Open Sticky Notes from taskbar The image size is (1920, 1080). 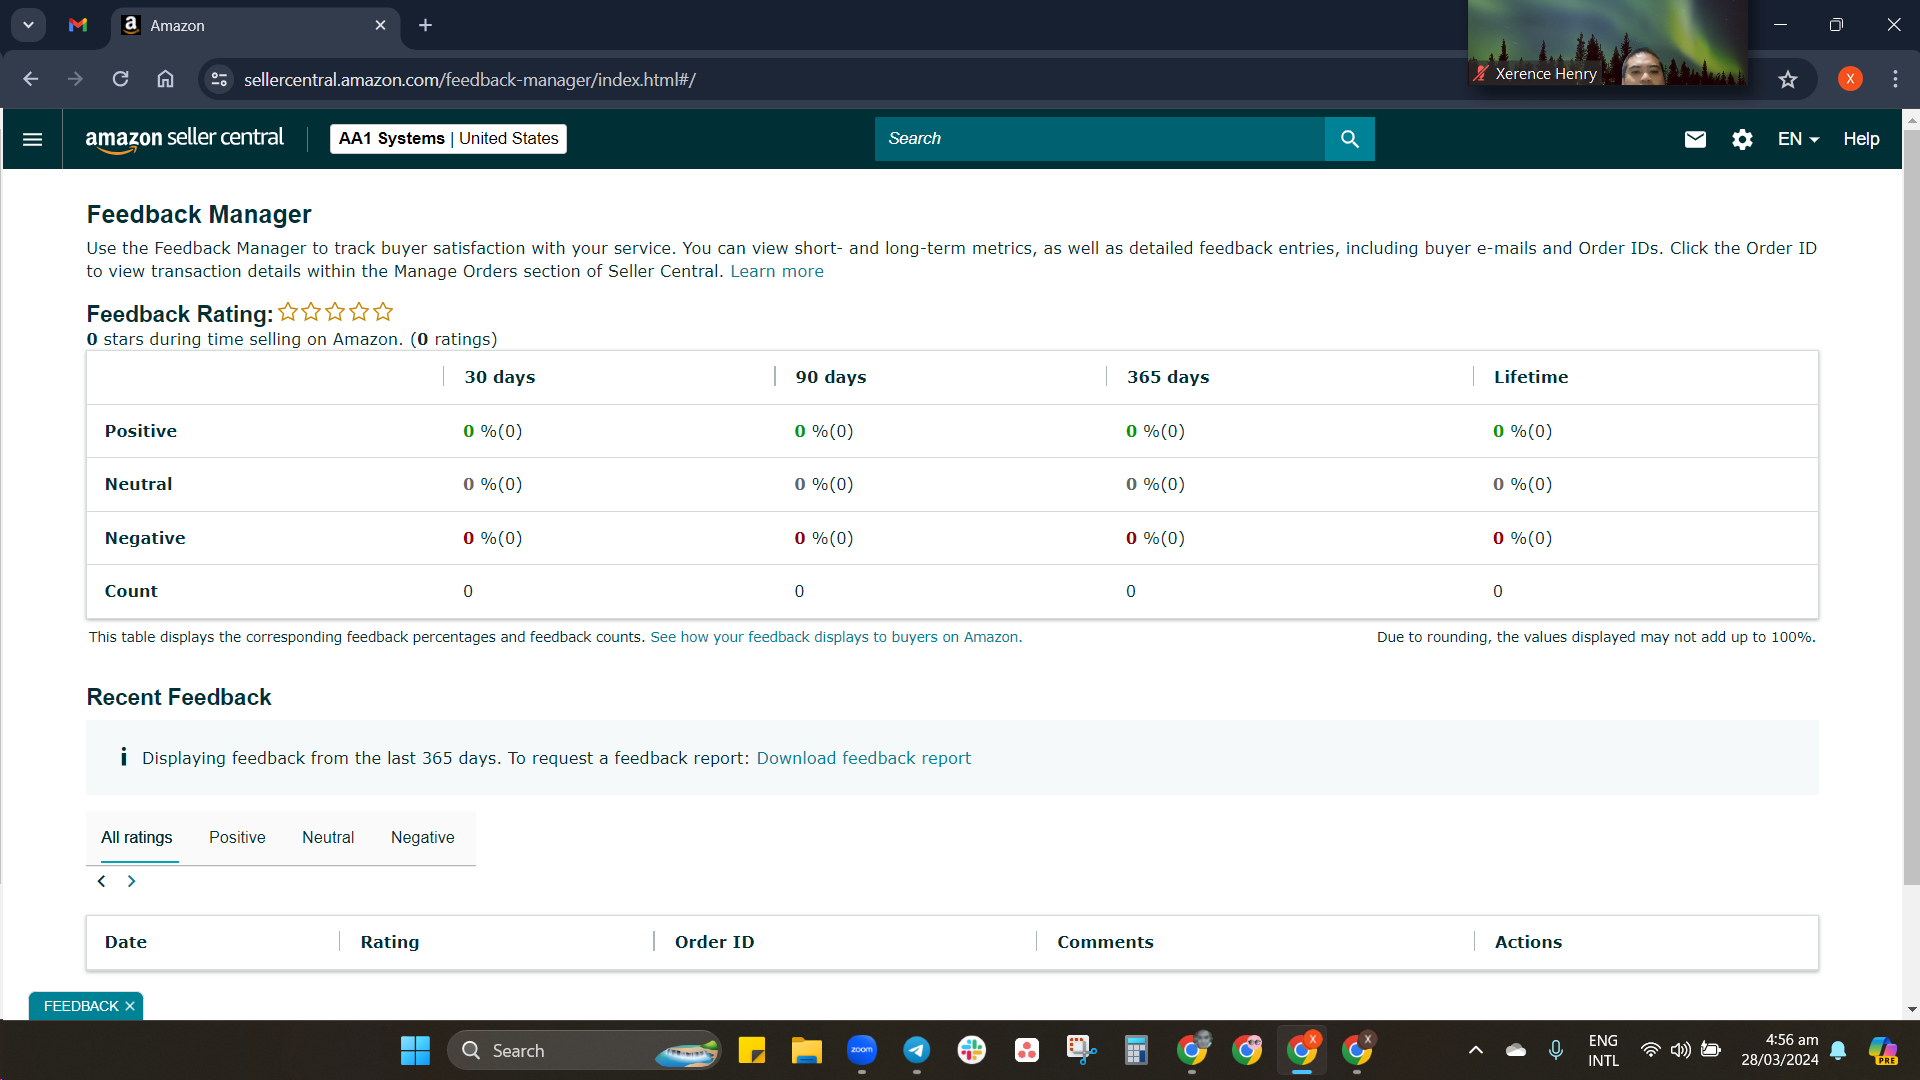pos(751,1051)
